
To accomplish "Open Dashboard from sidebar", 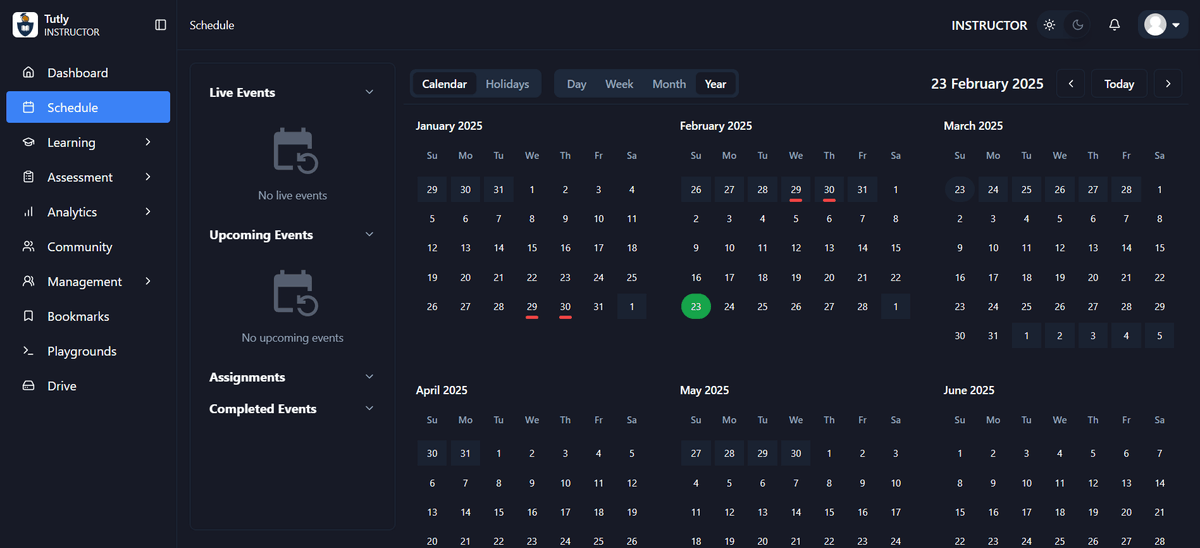I will point(88,73).
